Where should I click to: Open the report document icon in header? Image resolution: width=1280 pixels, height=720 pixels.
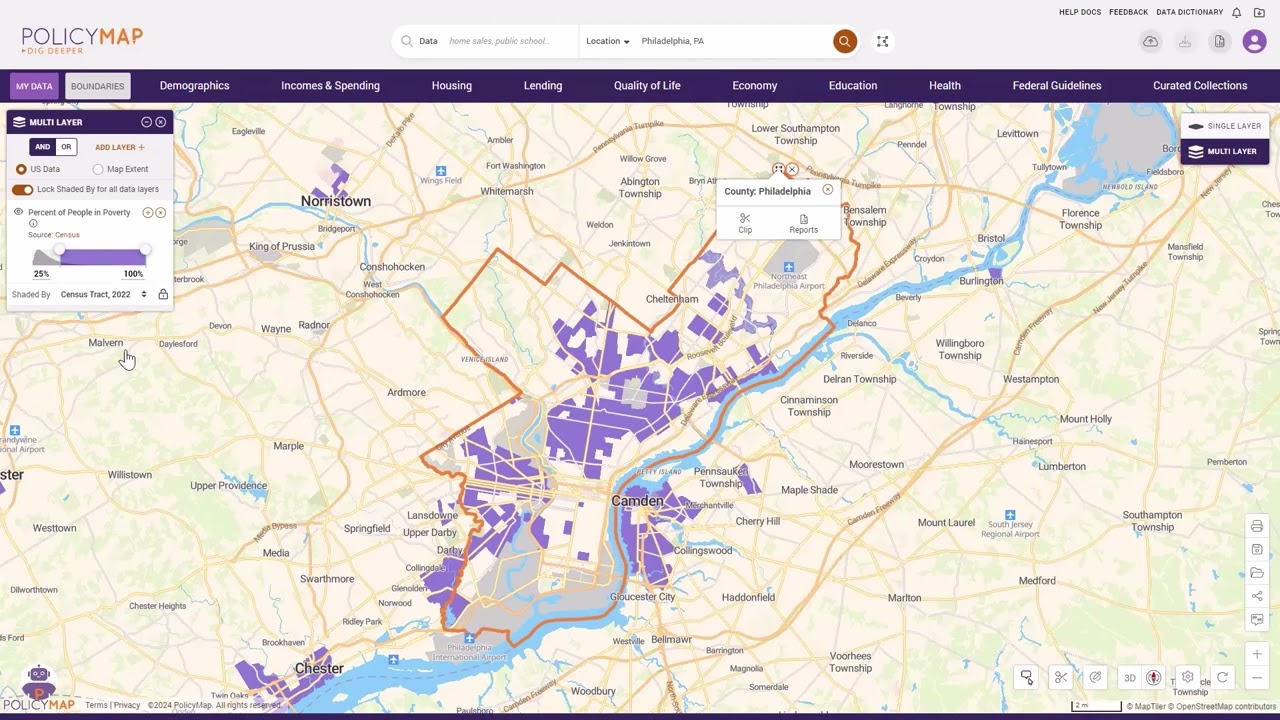pos(1219,41)
